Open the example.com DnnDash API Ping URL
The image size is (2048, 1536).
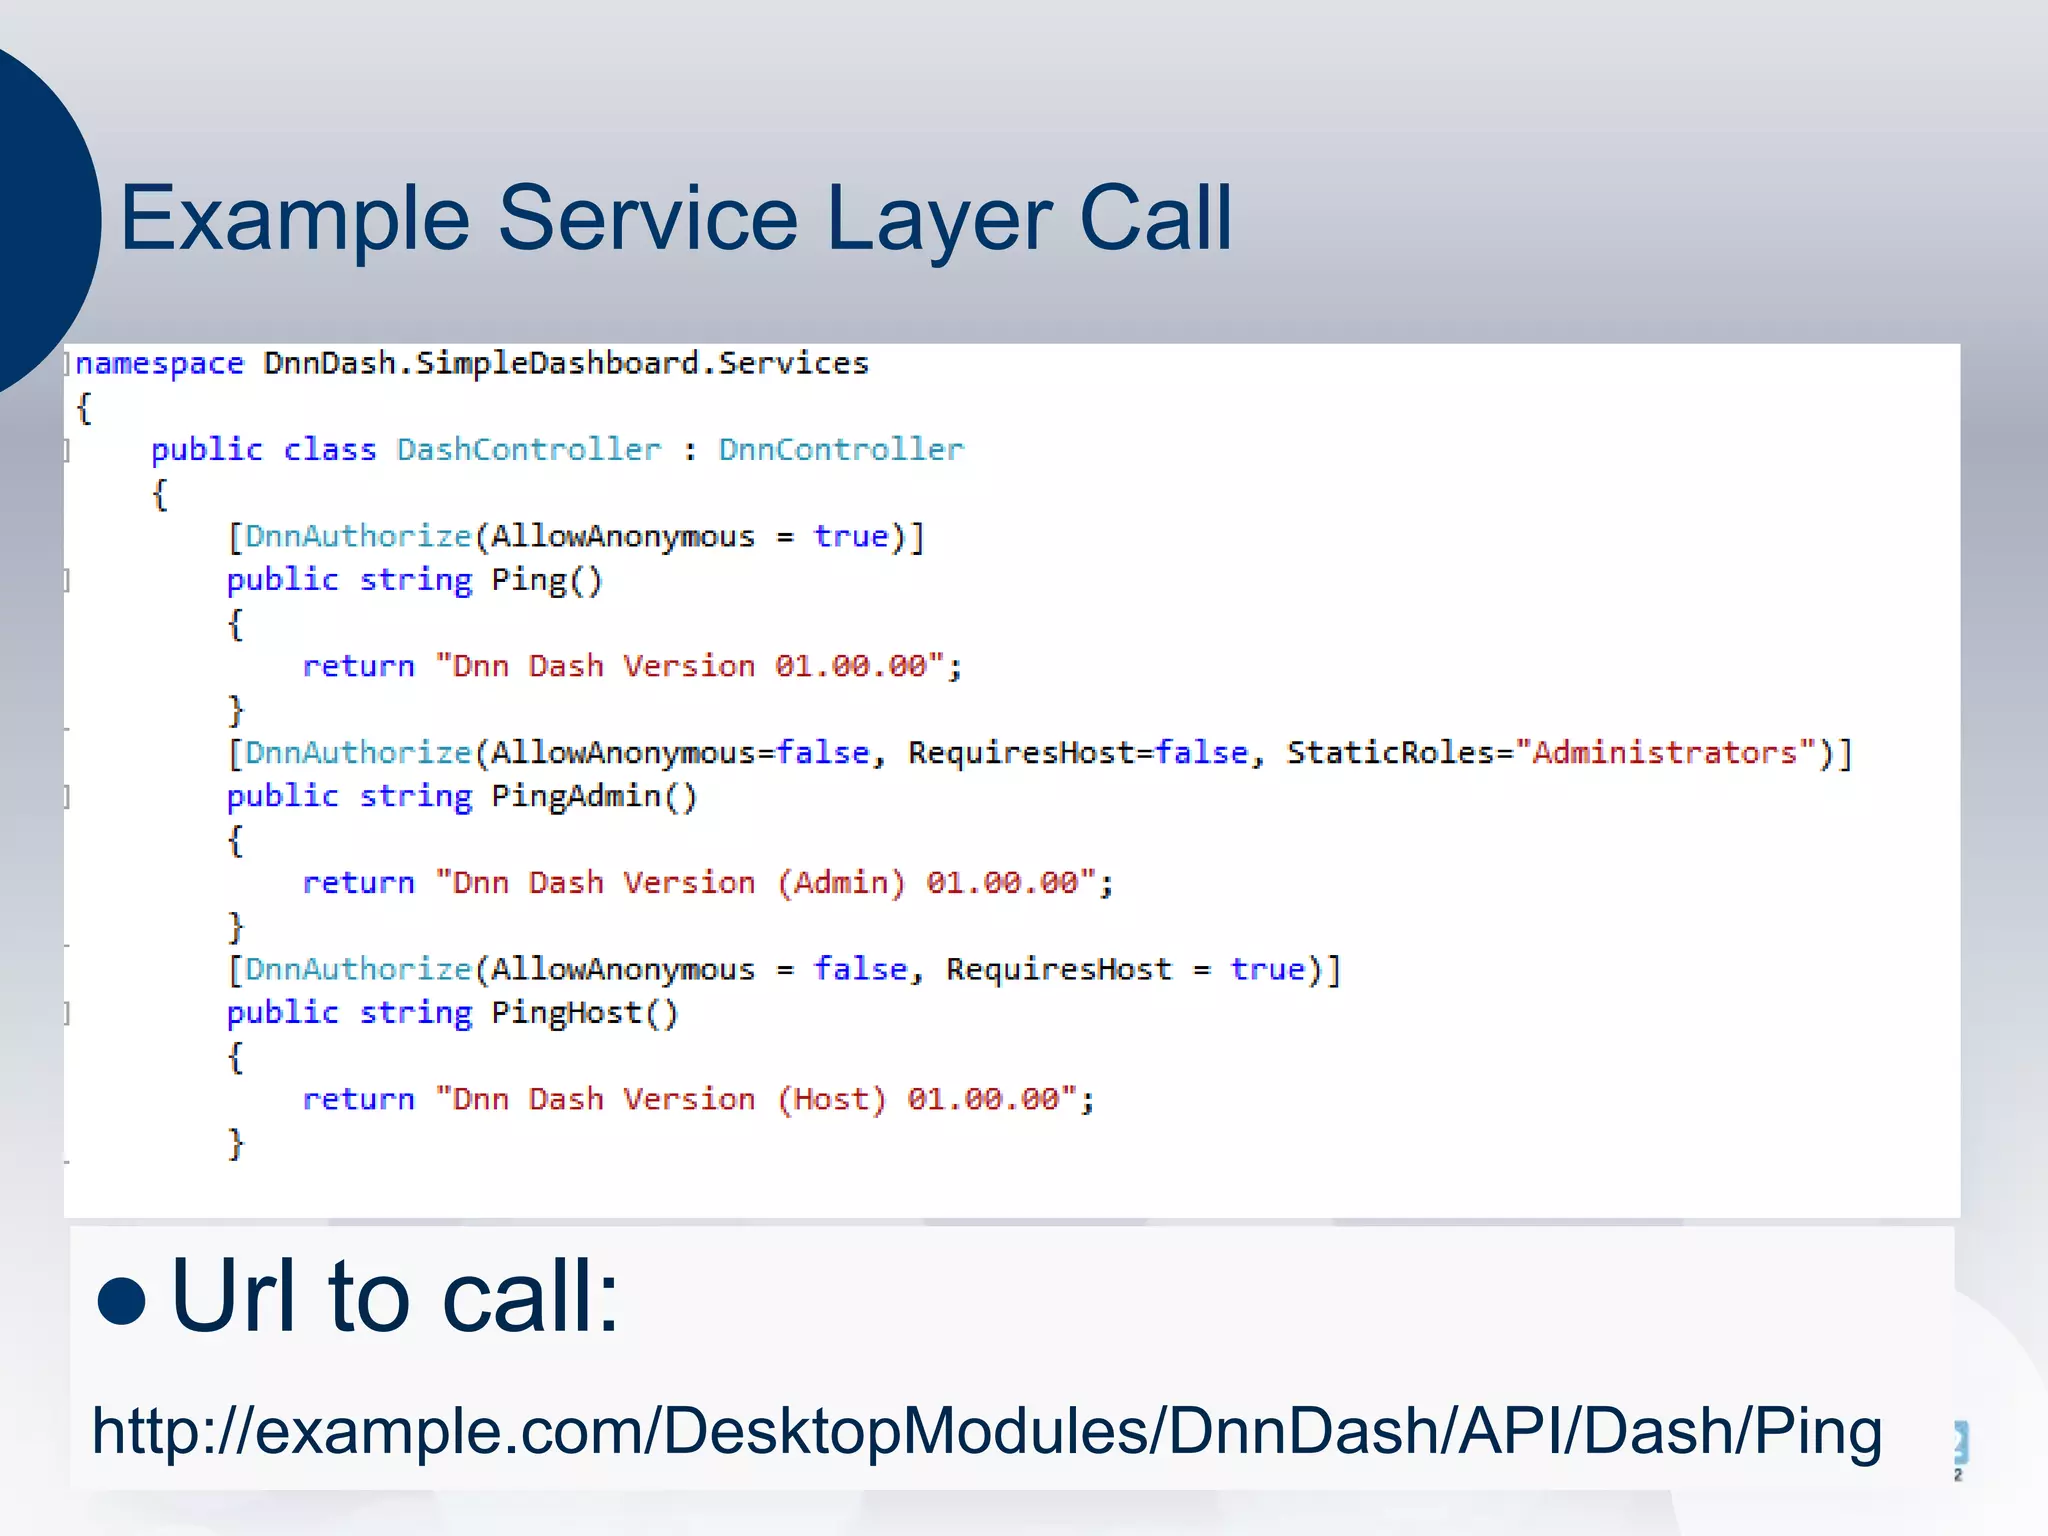[986, 1430]
